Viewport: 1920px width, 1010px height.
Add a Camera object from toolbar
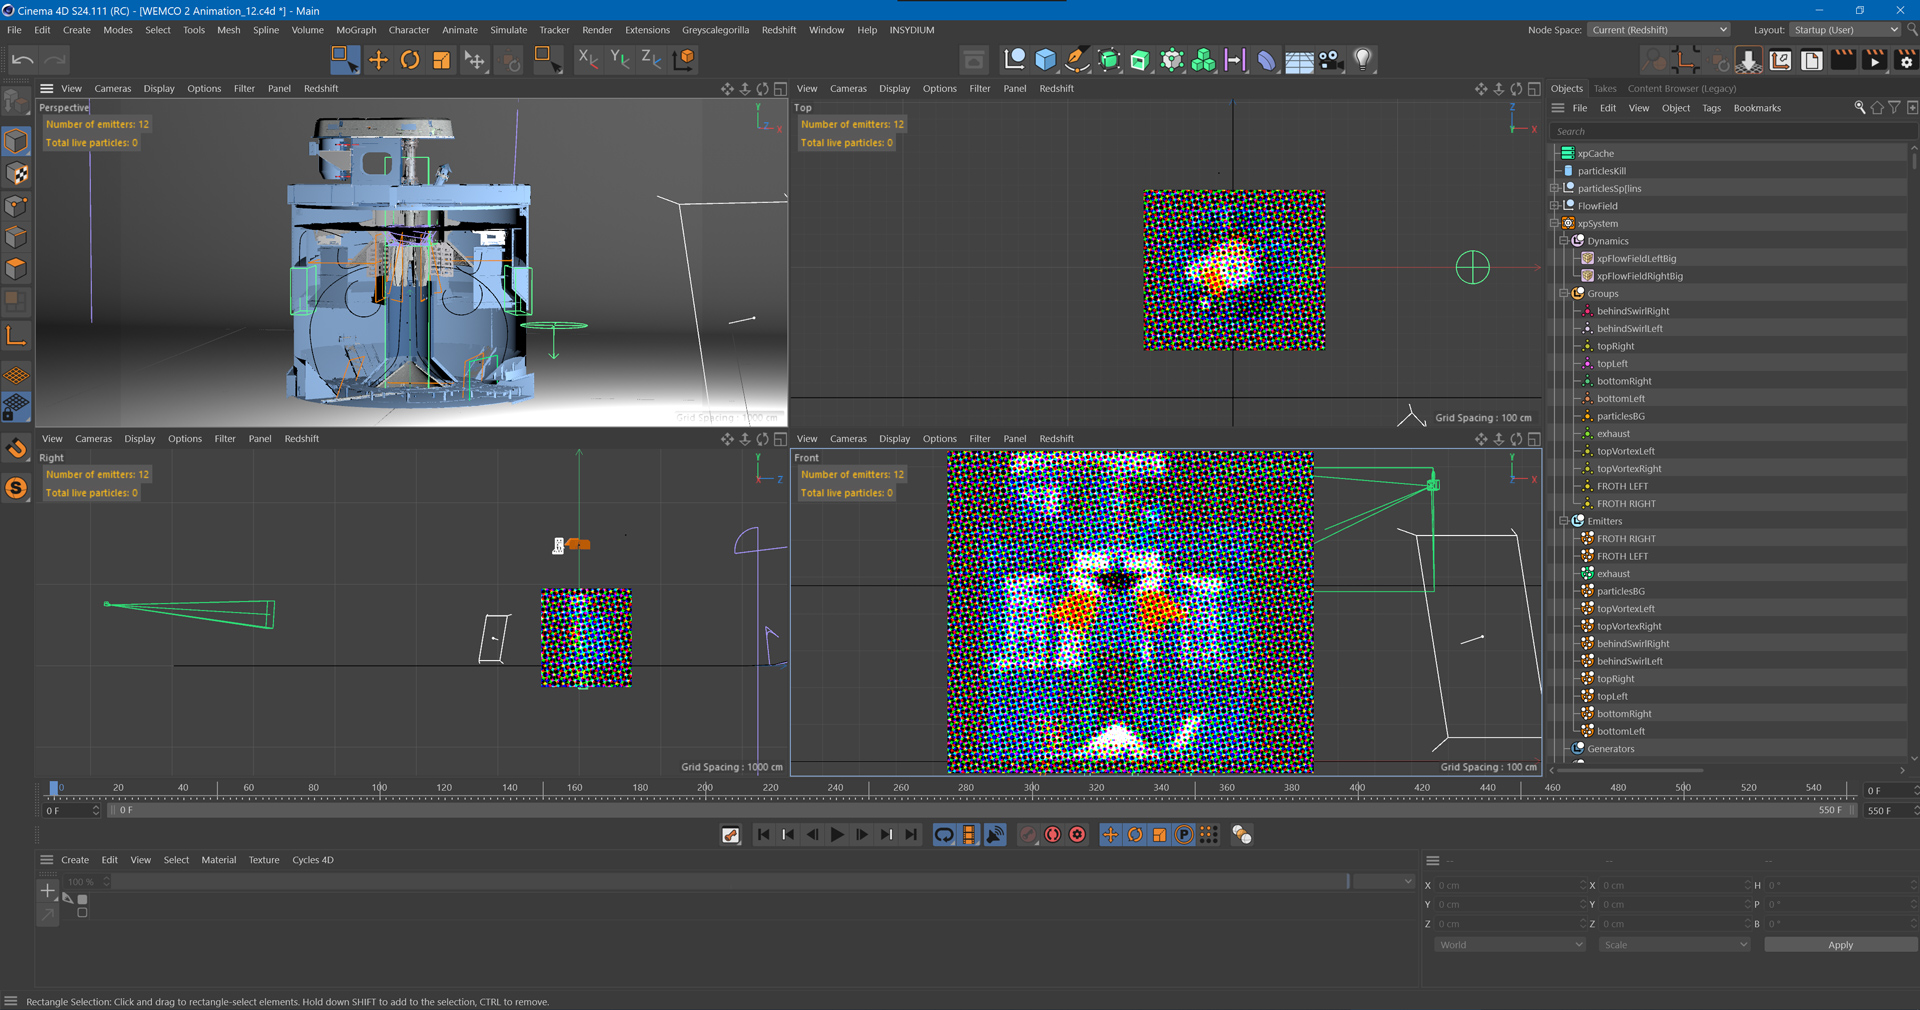pyautogui.click(x=1330, y=60)
